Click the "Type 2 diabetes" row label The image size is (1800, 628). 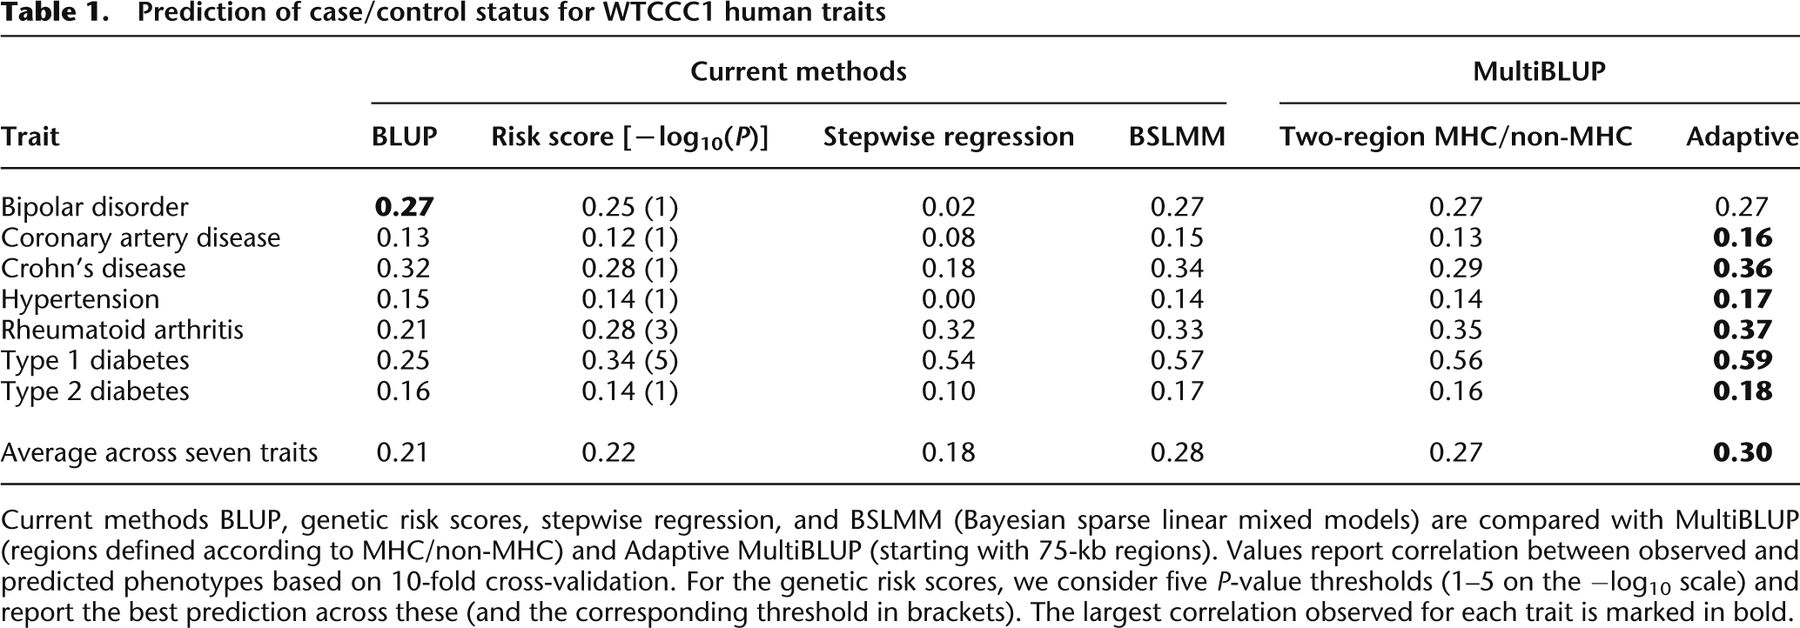click(x=95, y=391)
